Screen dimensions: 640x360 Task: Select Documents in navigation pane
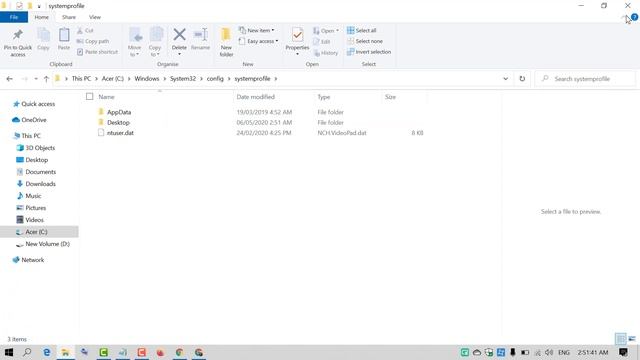pos(40,172)
